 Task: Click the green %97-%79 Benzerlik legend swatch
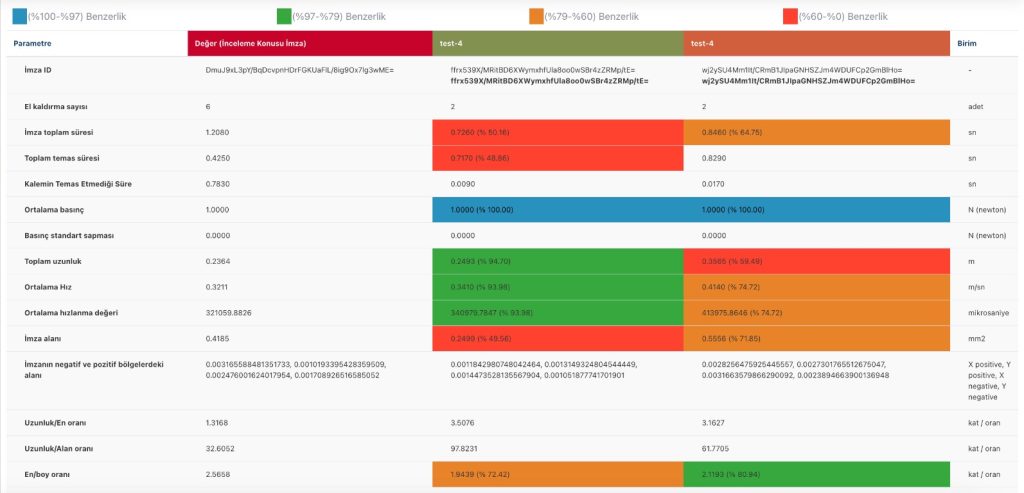click(x=284, y=16)
